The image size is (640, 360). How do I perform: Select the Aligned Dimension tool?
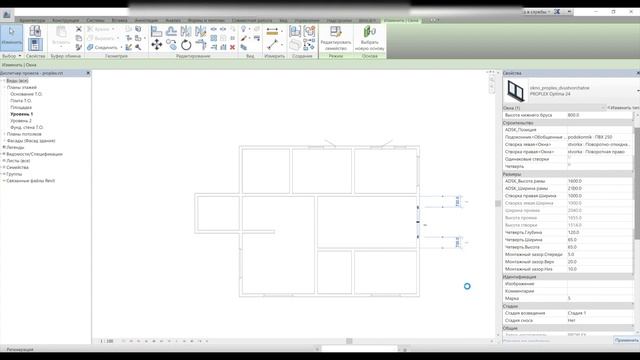[272, 31]
